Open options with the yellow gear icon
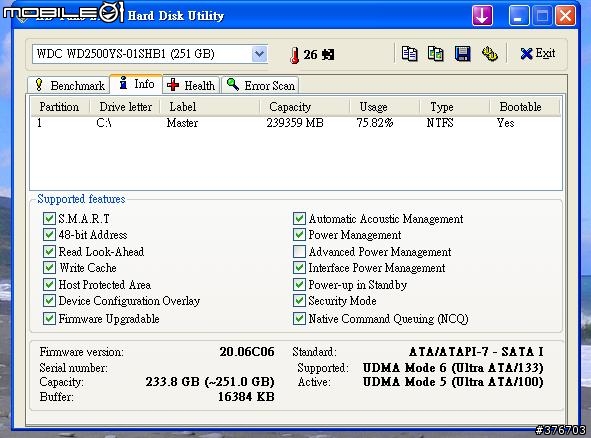591x438 pixels. point(490,54)
